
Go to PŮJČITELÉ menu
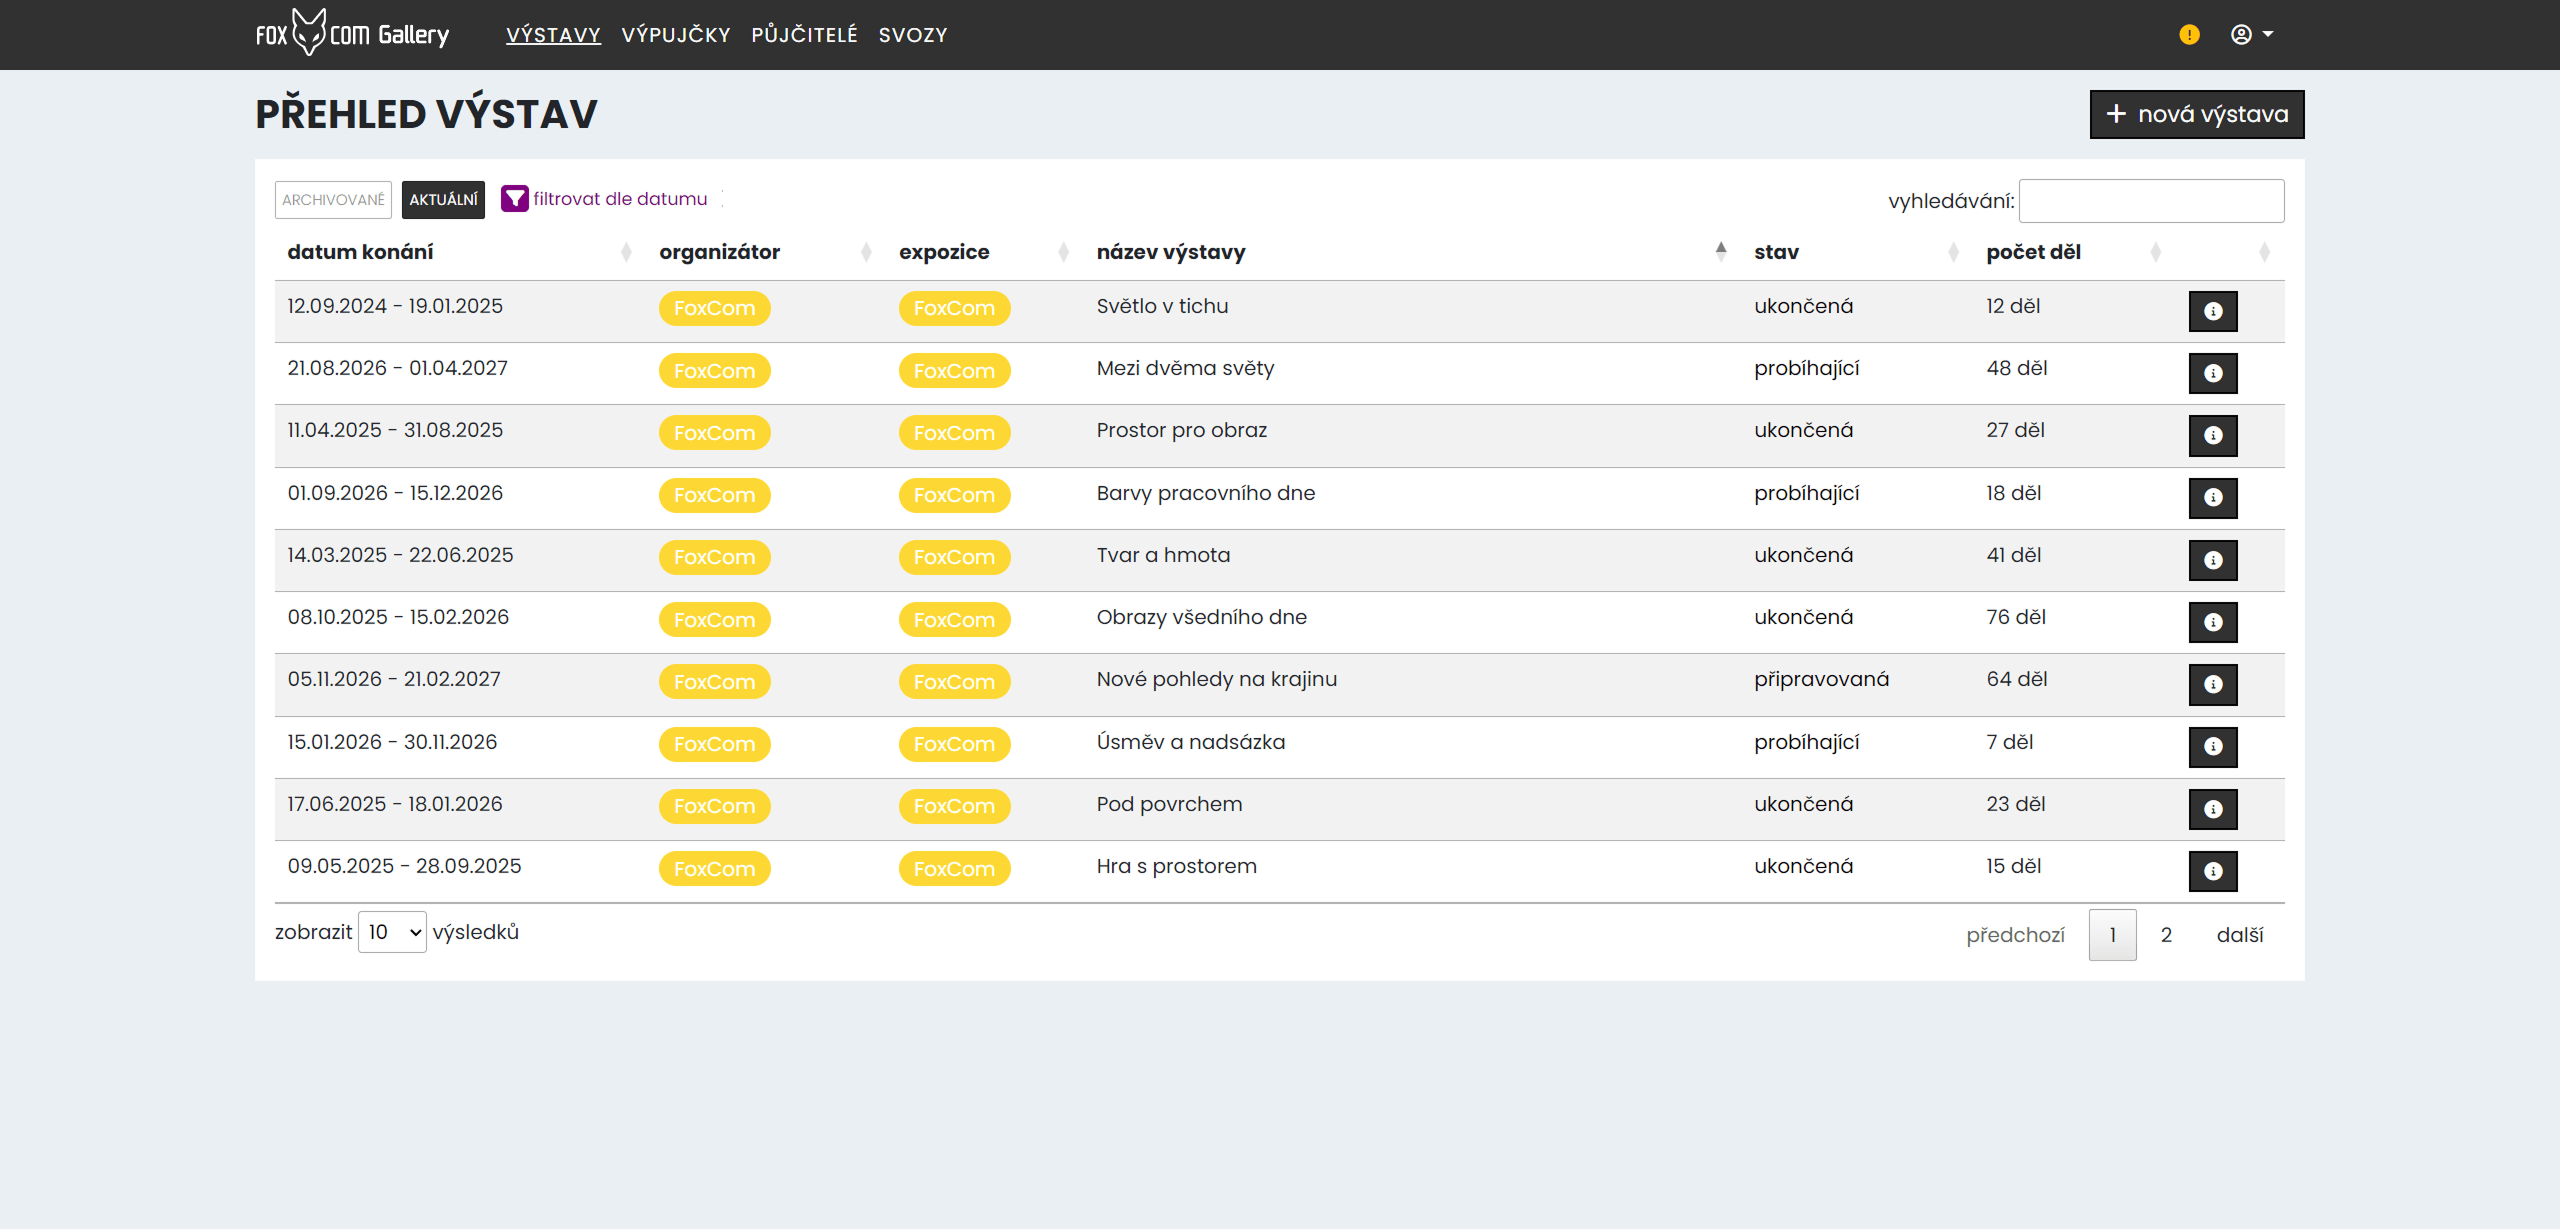point(805,35)
